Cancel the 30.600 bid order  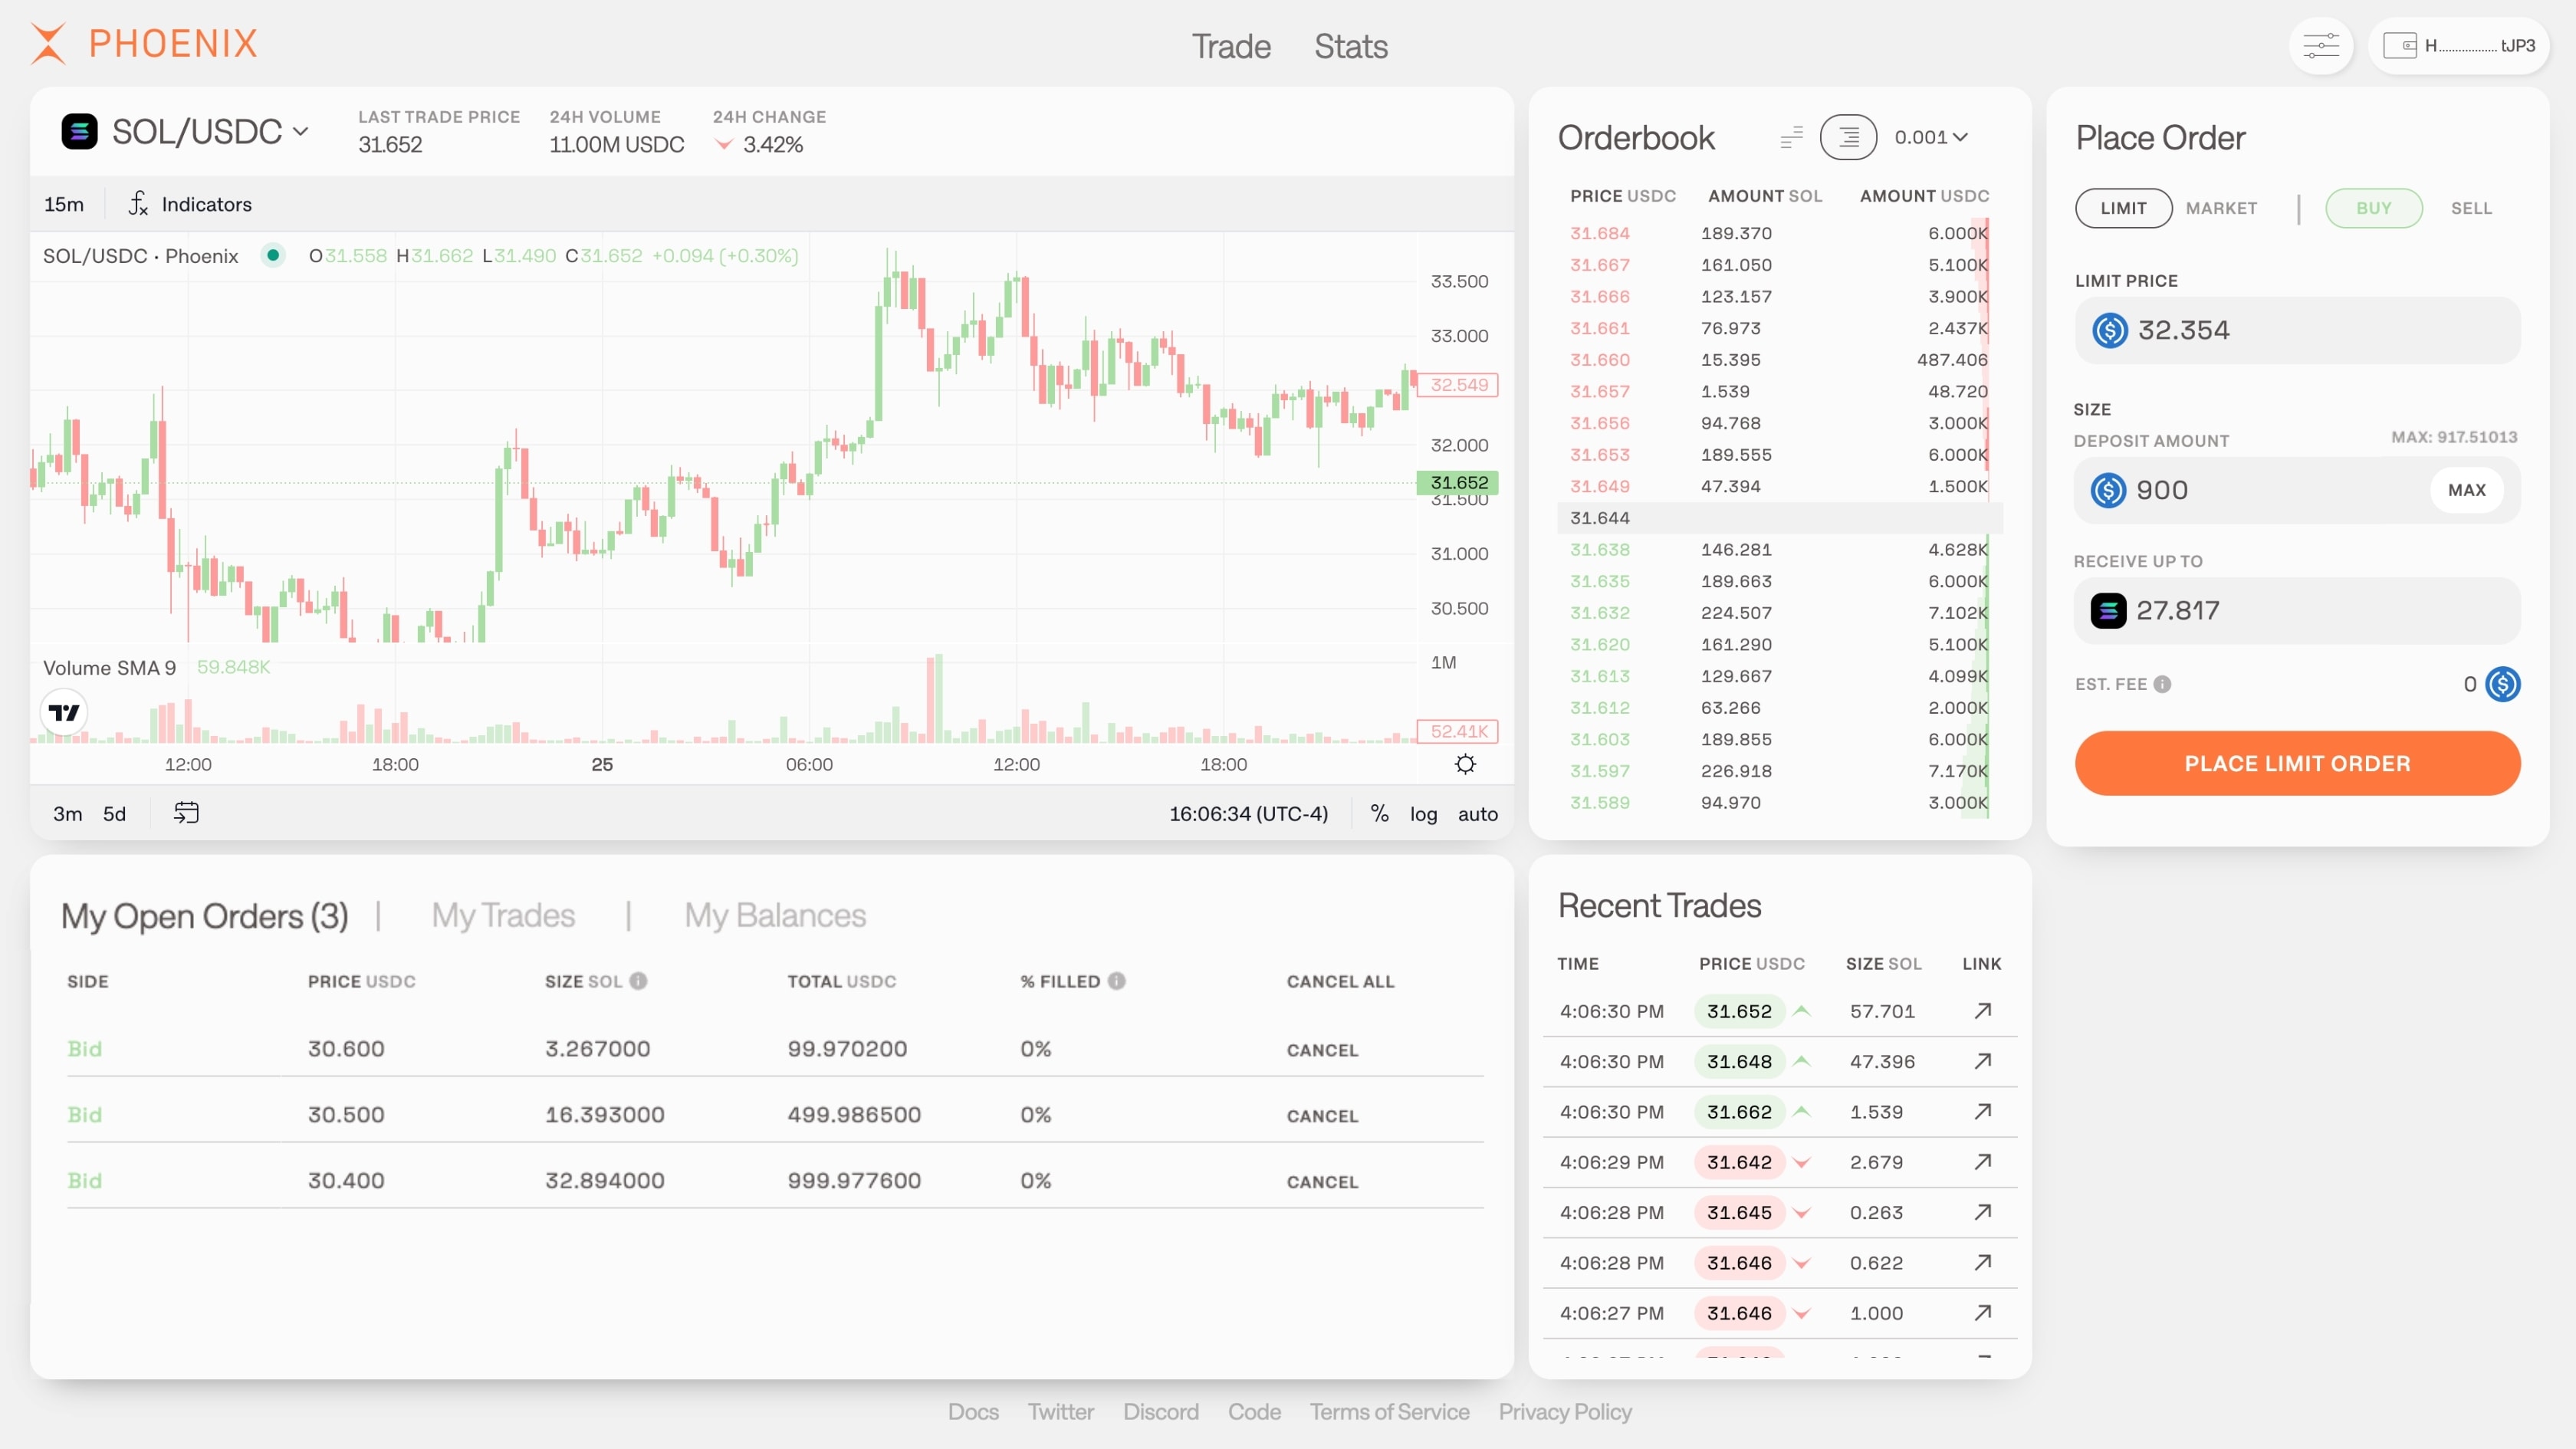click(1322, 1050)
